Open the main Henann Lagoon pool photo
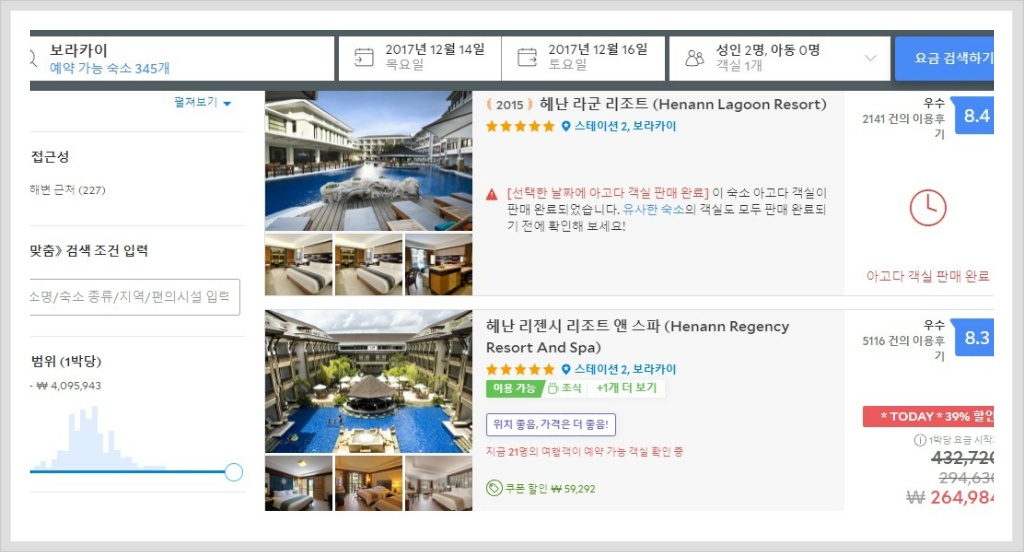Screen dimensions: 1024x552 pyautogui.click(x=368, y=161)
